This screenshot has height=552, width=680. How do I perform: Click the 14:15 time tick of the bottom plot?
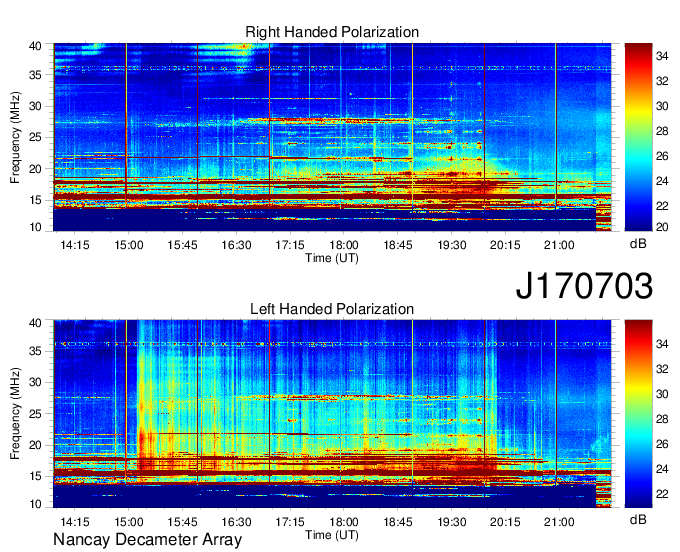point(75,522)
